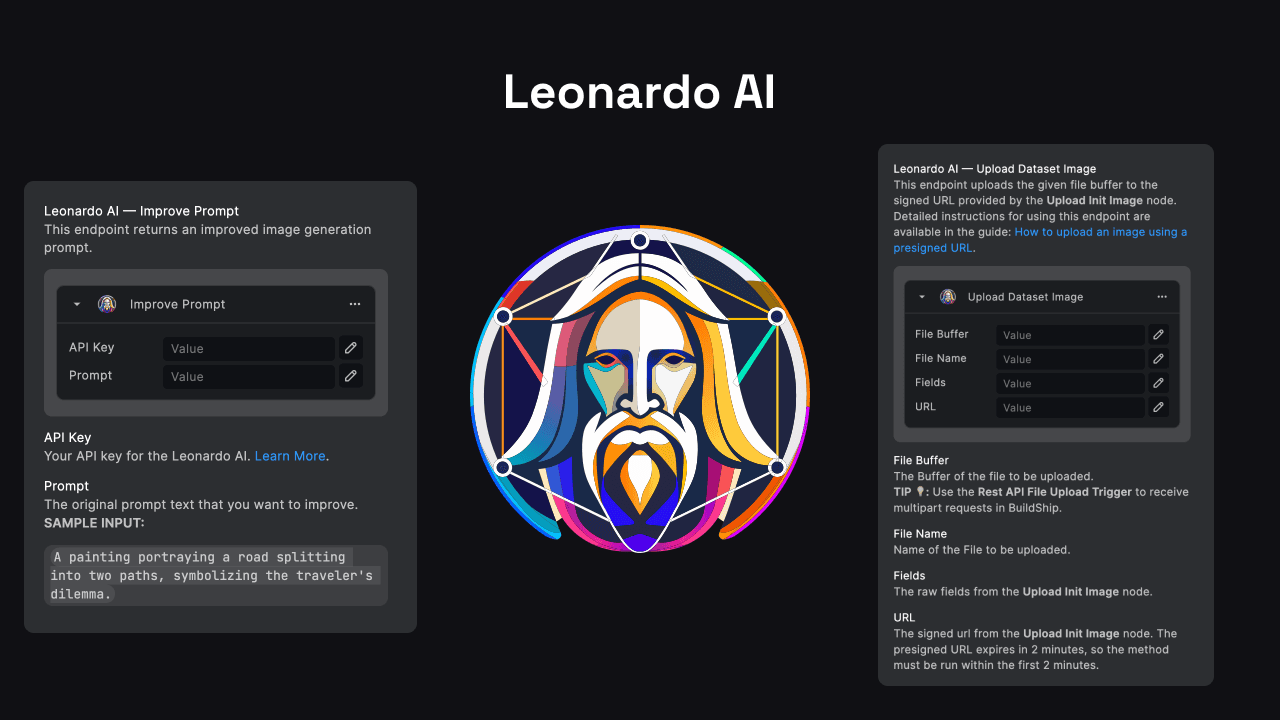The width and height of the screenshot is (1280, 720).
Task: Click 'Rest API File Upload Trigger' tip text
Action: click(1055, 492)
